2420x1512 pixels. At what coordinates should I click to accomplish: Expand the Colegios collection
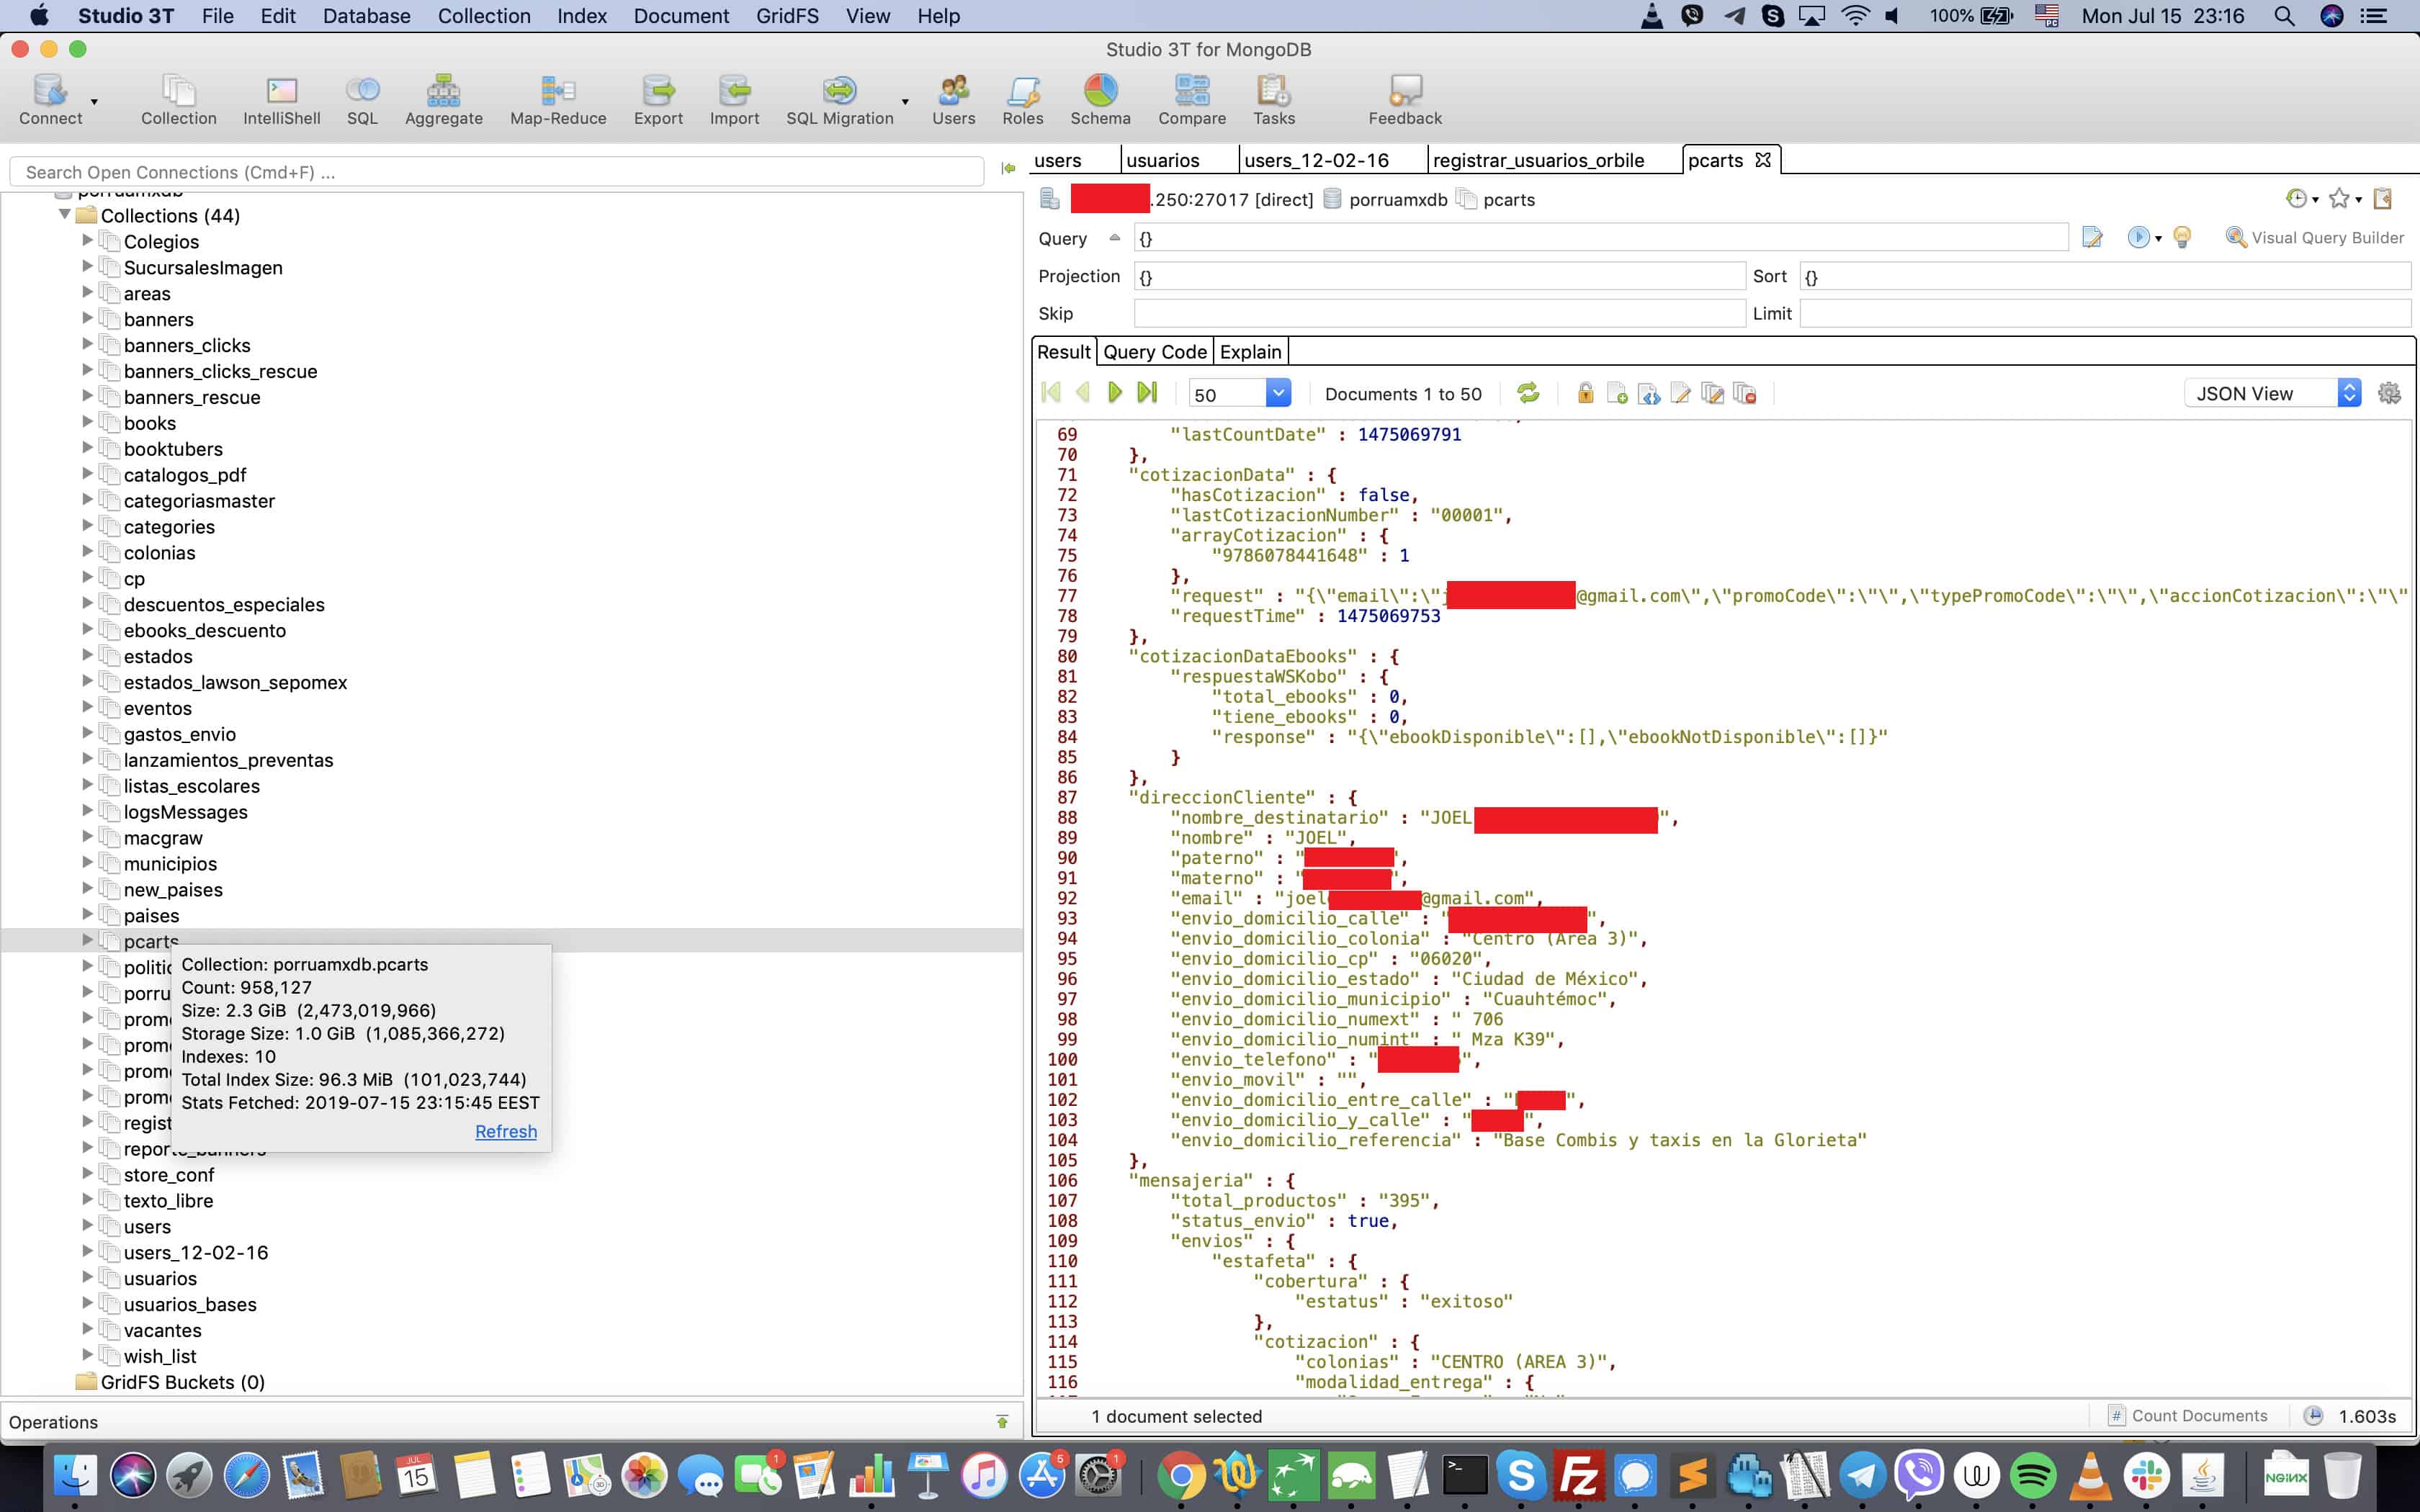pos(87,241)
